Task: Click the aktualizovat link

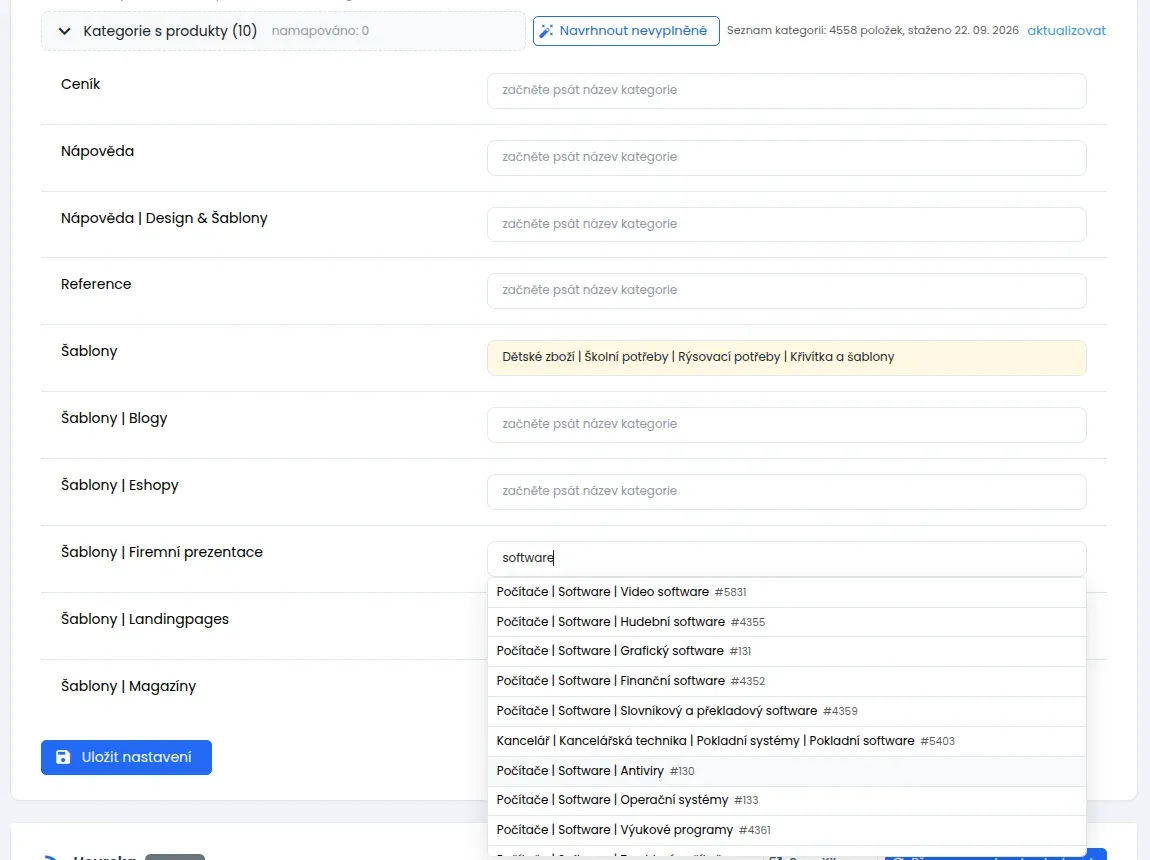Action: pos(1066,31)
